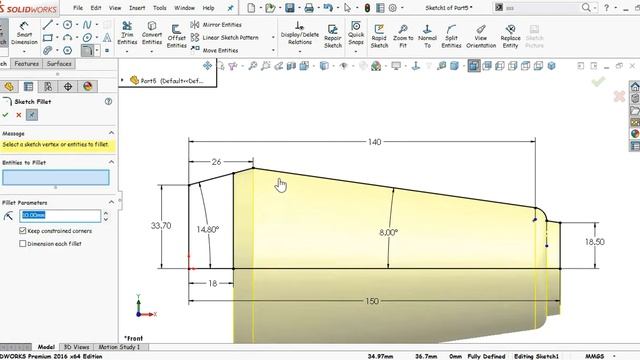Click Offset Entities tool
The image size is (640, 360).
pyautogui.click(x=176, y=37)
